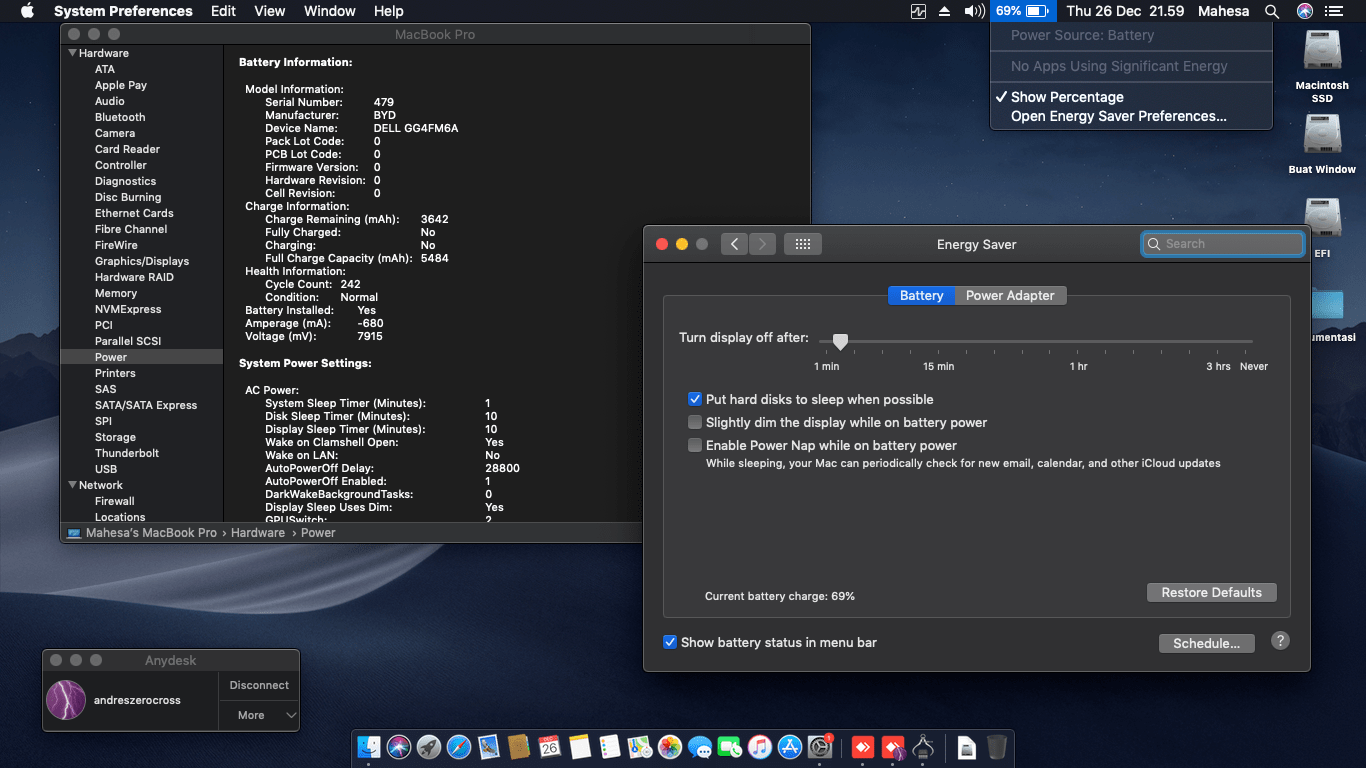Click date and time in menu bar
This screenshot has width=1366, height=768.
[1125, 11]
